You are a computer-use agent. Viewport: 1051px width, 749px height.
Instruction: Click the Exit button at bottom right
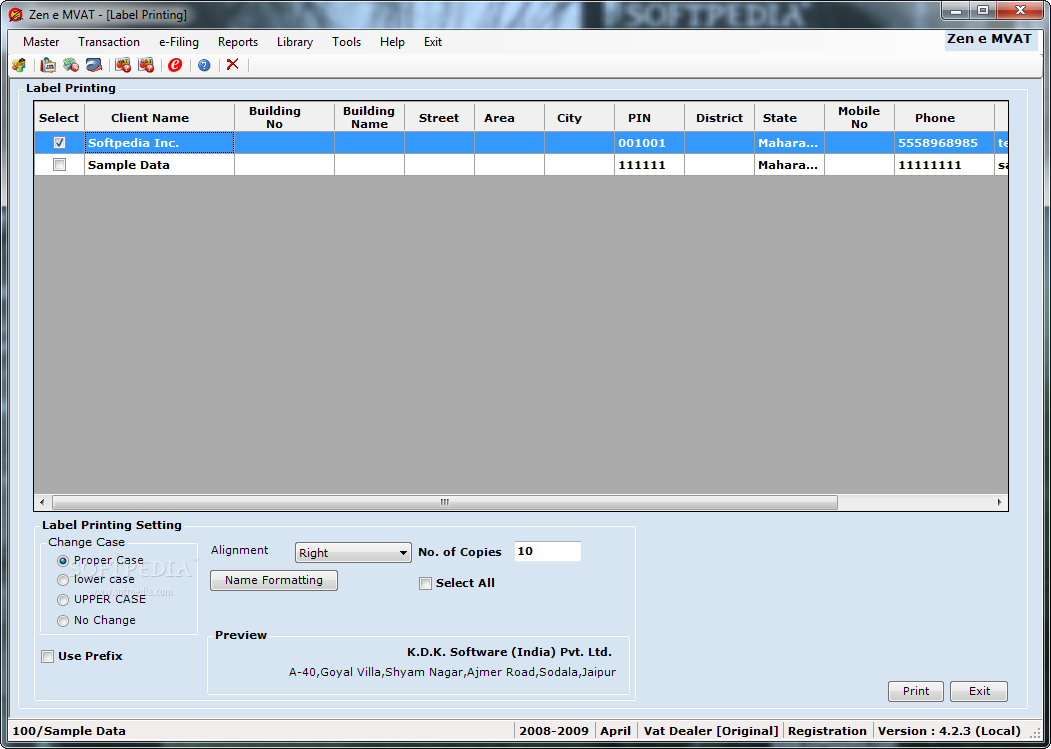pyautogui.click(x=979, y=691)
